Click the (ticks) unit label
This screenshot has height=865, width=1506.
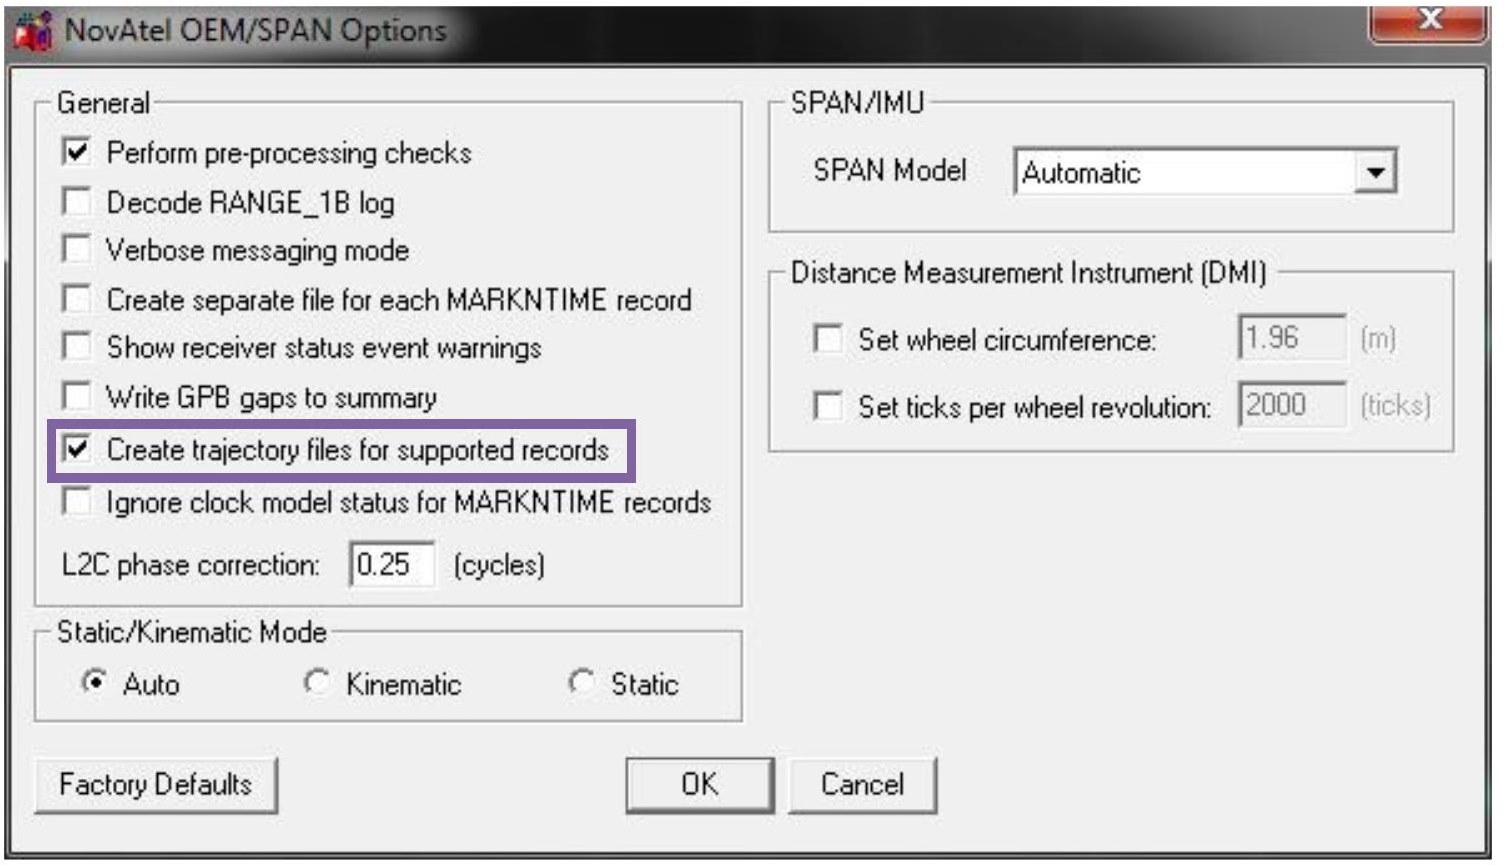point(1396,405)
